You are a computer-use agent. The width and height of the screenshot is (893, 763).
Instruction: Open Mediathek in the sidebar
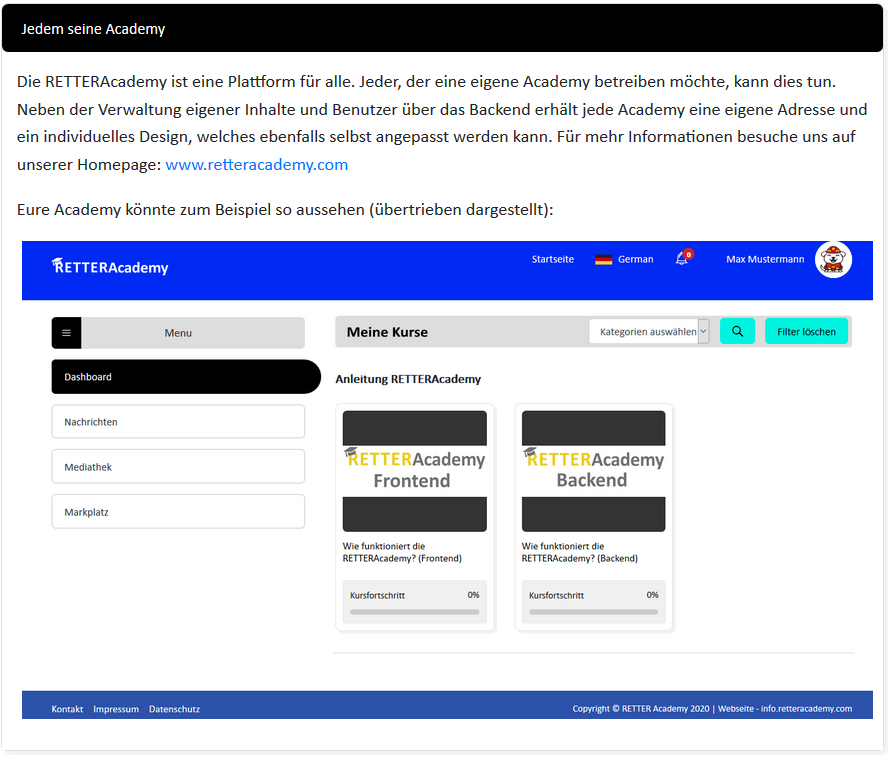pyautogui.click(x=178, y=466)
